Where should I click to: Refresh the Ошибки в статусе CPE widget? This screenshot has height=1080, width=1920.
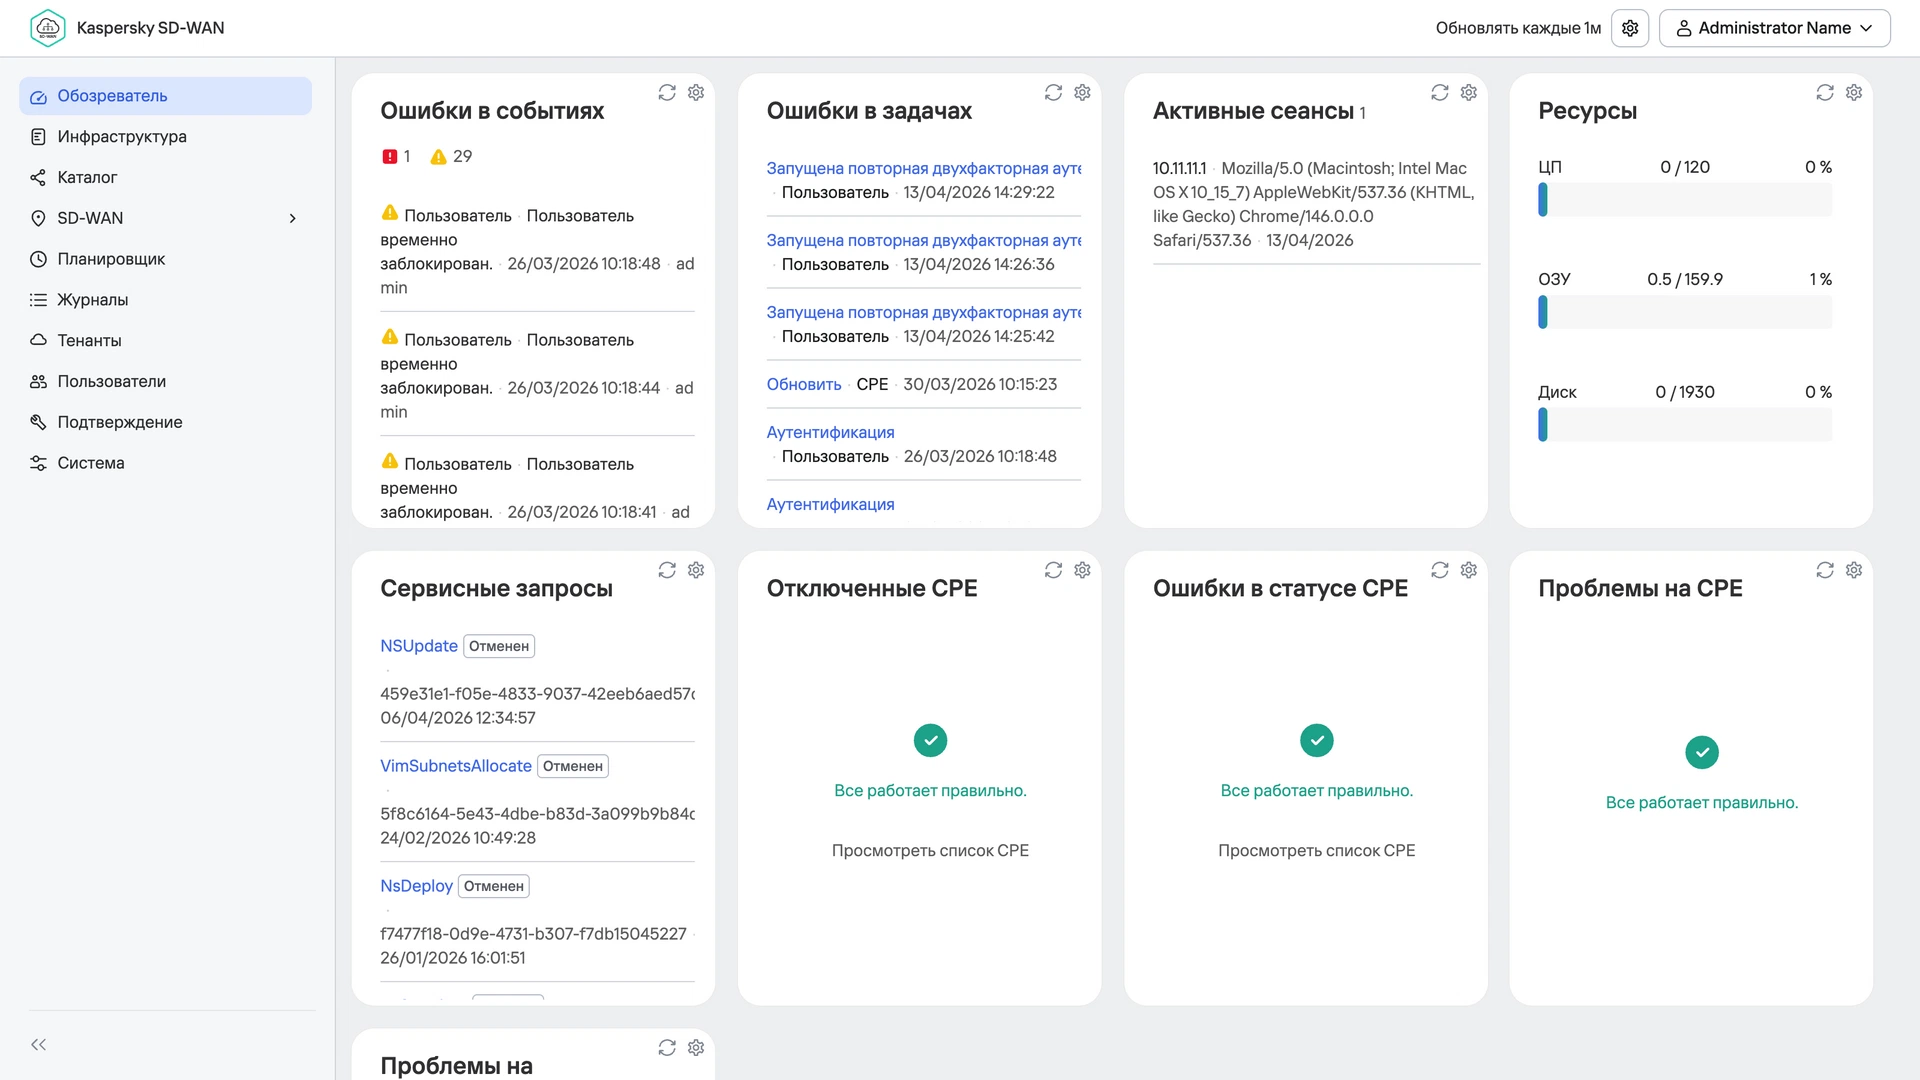(1440, 570)
